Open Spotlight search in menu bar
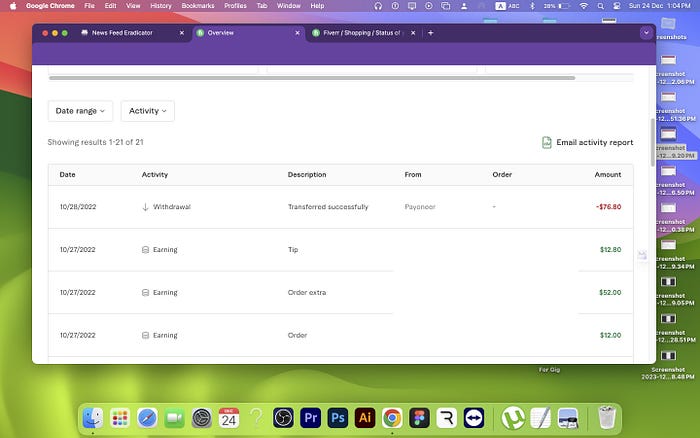Screen dimensions: 700x438 [600, 6]
